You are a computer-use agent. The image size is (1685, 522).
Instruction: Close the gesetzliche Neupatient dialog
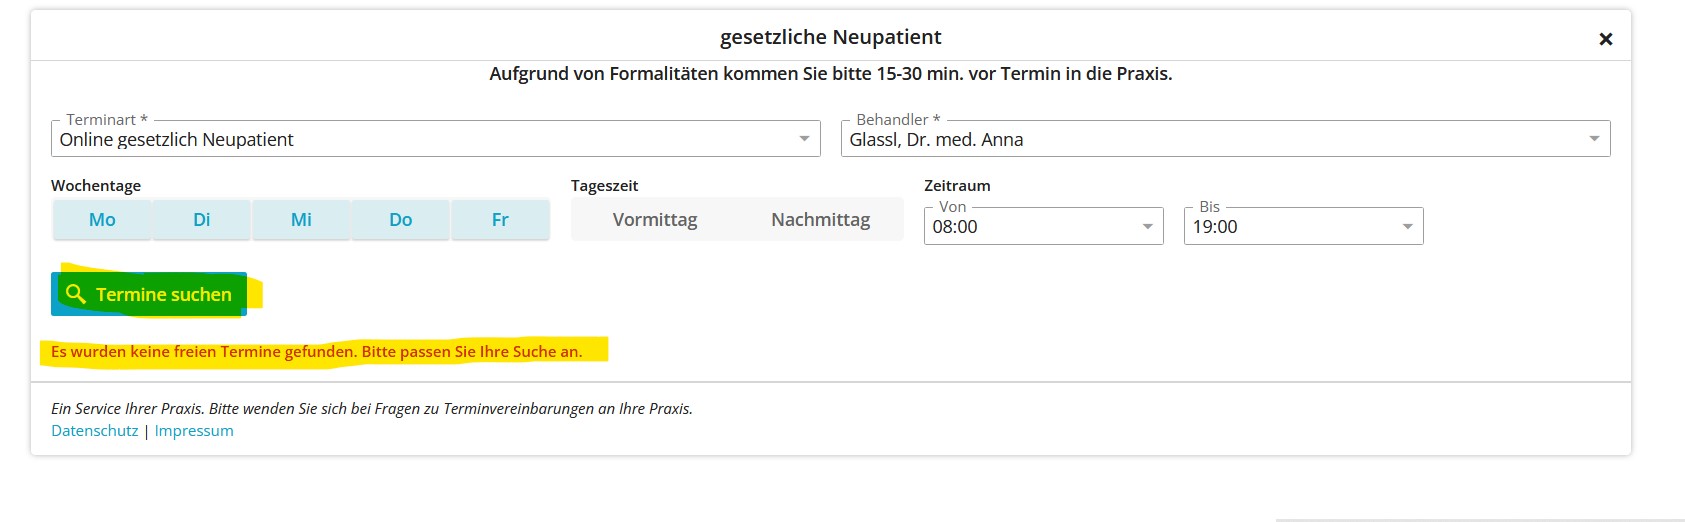[x=1606, y=39]
